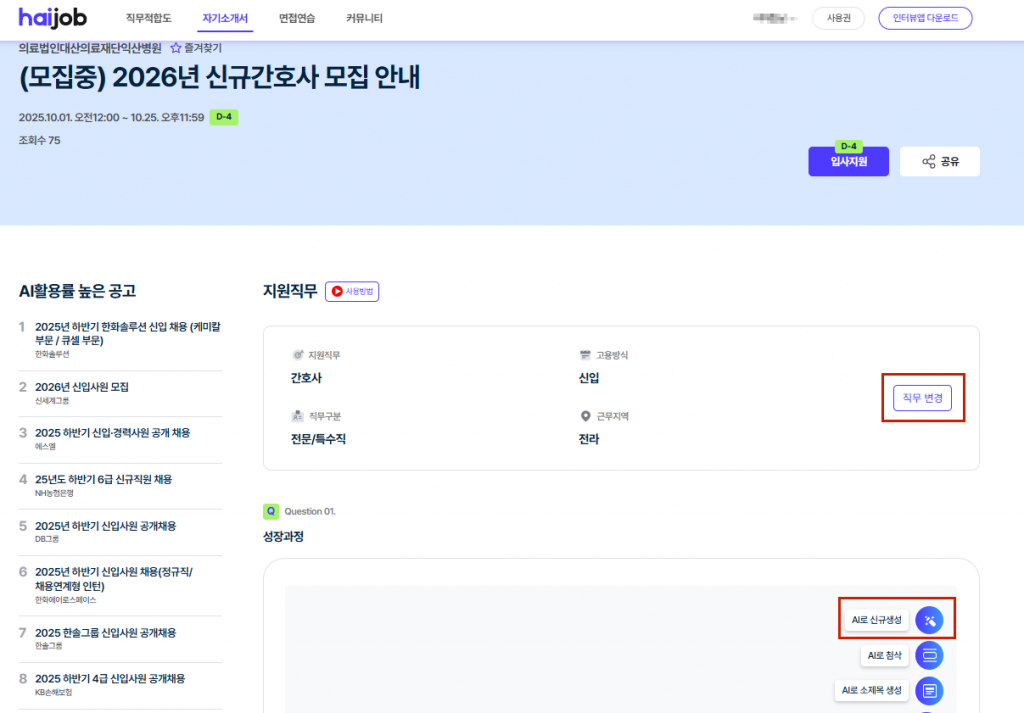Toggle the 즐겨찾기 star favorite

(176, 47)
